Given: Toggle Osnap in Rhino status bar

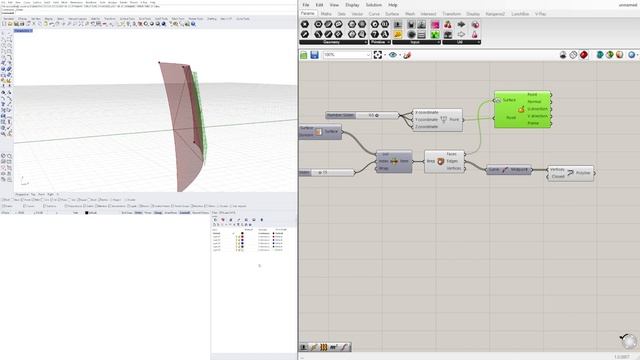Looking at the screenshot, I should tap(158, 213).
